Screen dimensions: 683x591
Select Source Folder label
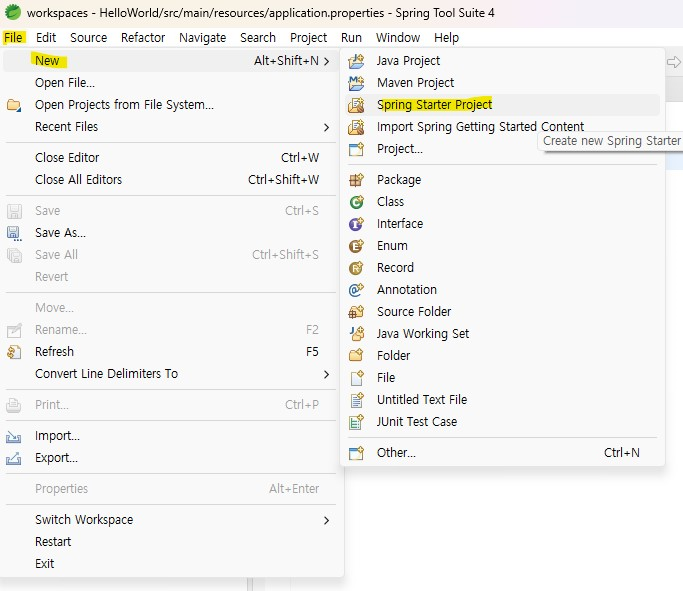point(414,312)
